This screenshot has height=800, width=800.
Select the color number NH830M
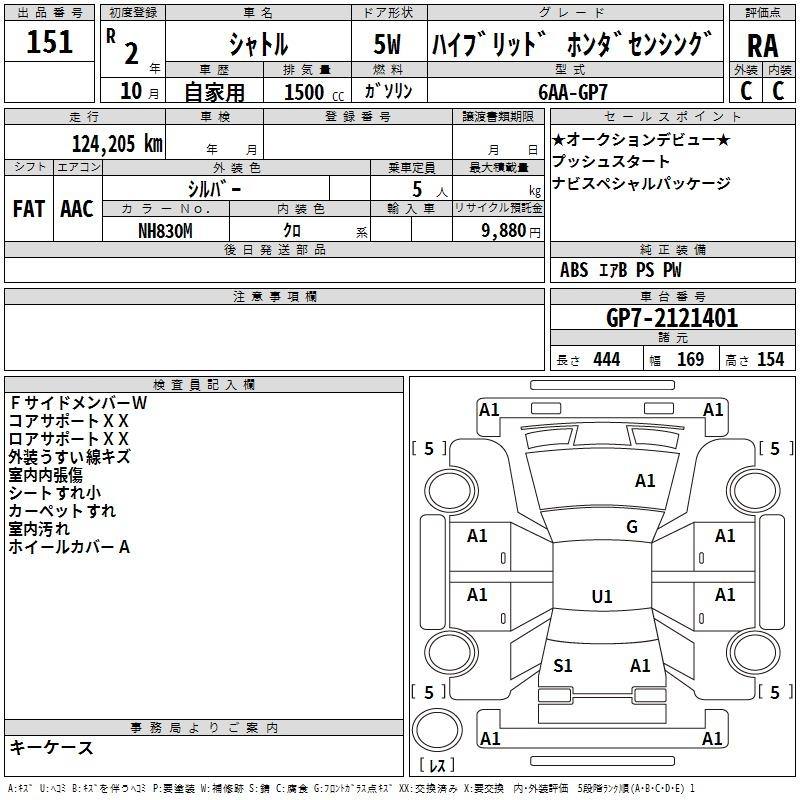point(165,229)
